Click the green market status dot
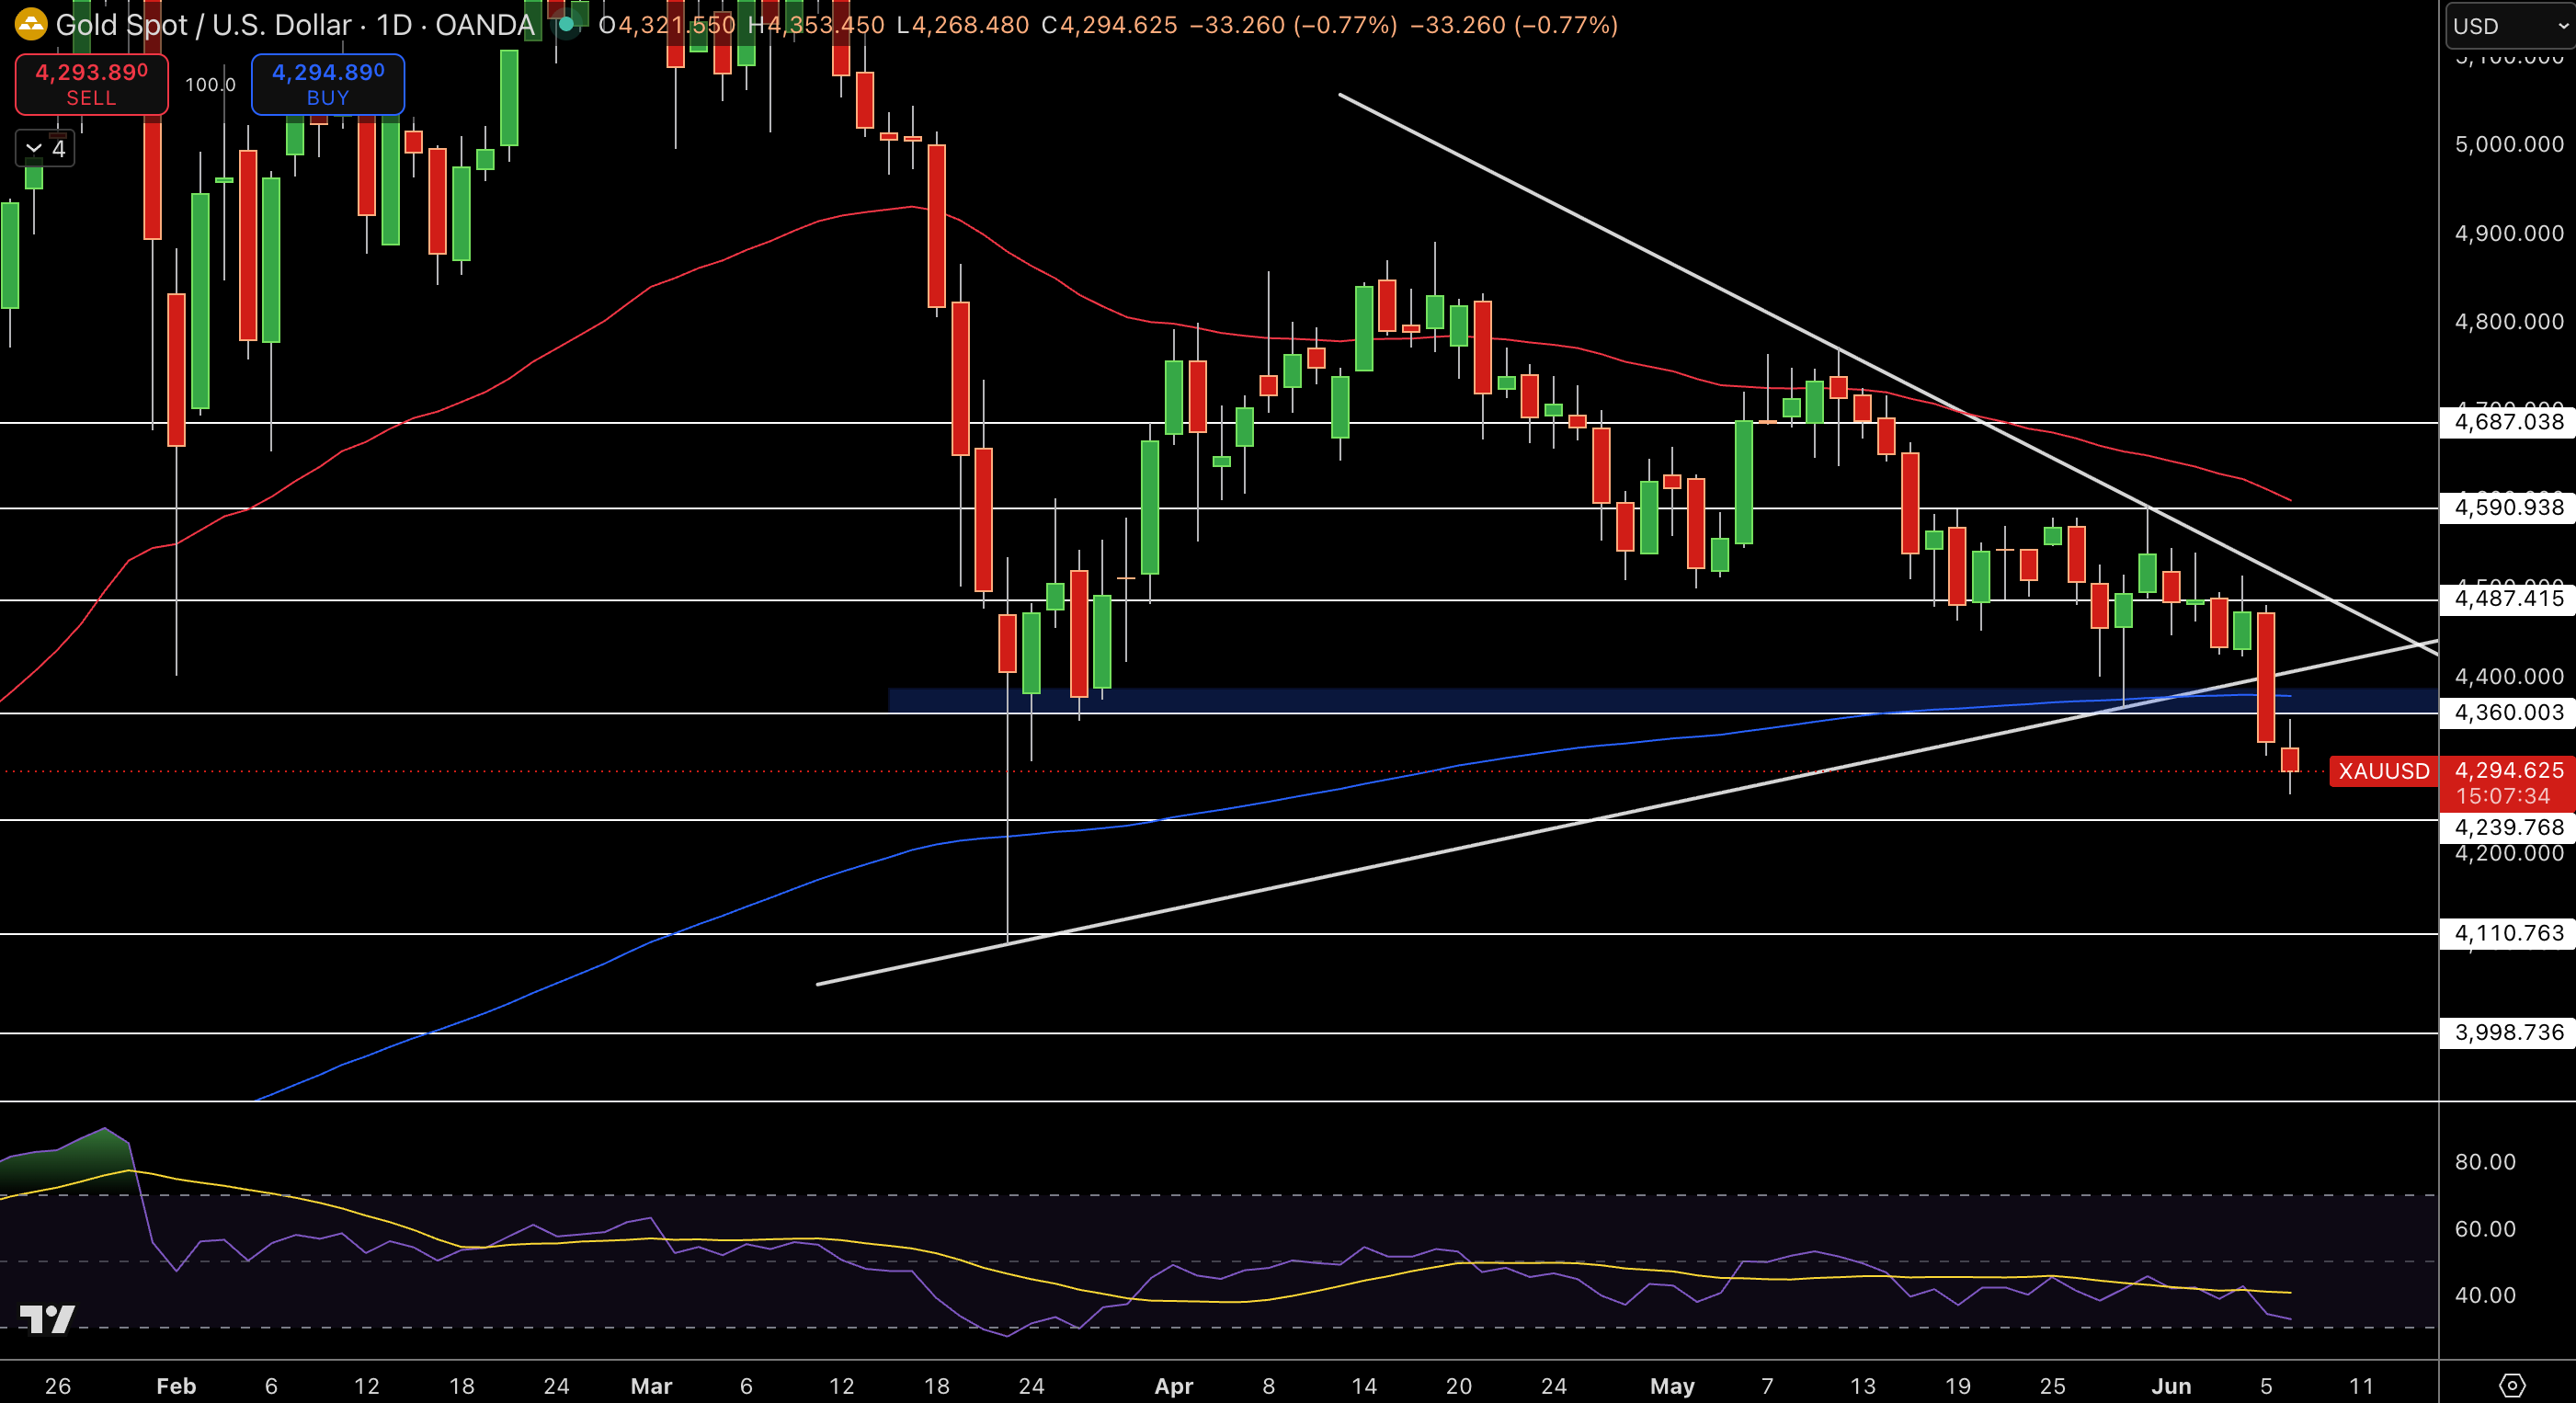The width and height of the screenshot is (2576, 1403). [566, 24]
